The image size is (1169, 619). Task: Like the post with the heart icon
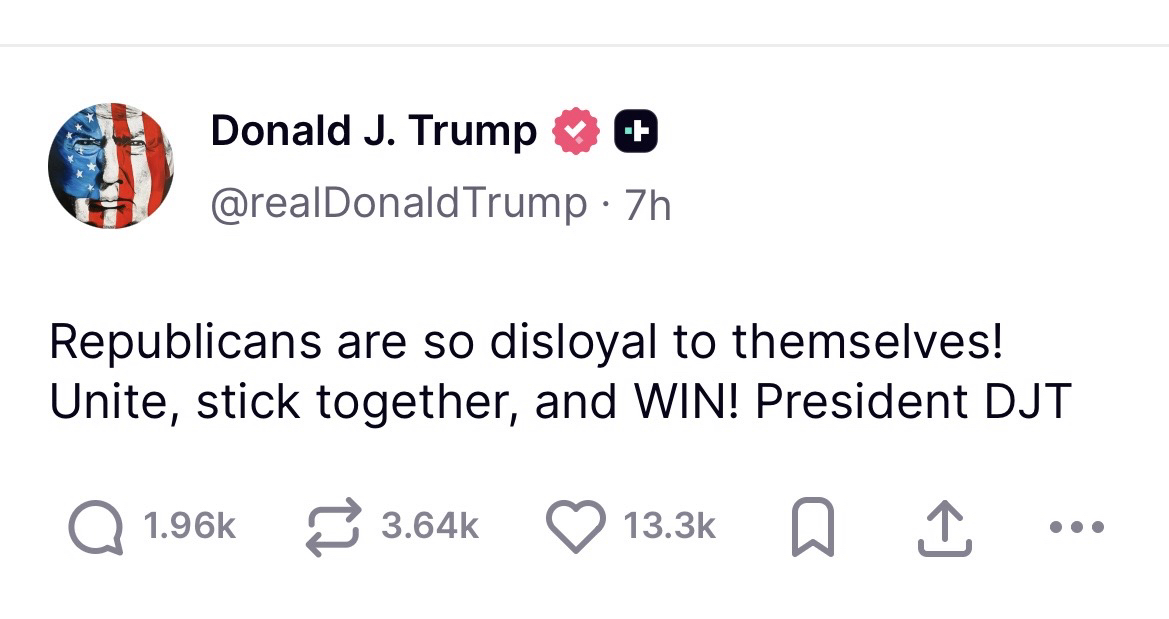tap(576, 527)
